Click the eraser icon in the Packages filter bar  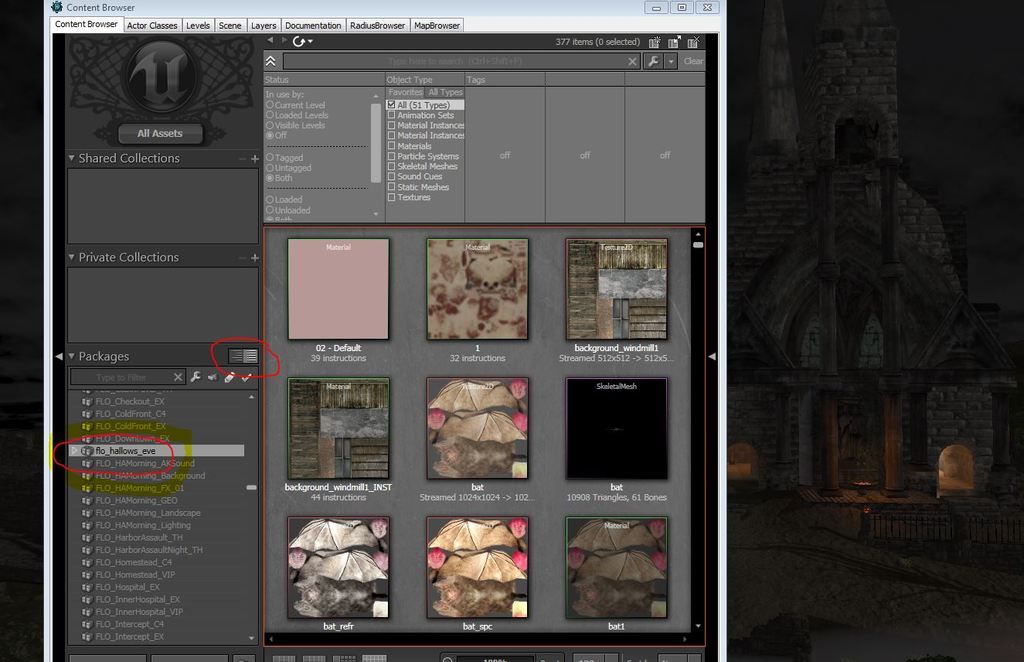[x=229, y=377]
